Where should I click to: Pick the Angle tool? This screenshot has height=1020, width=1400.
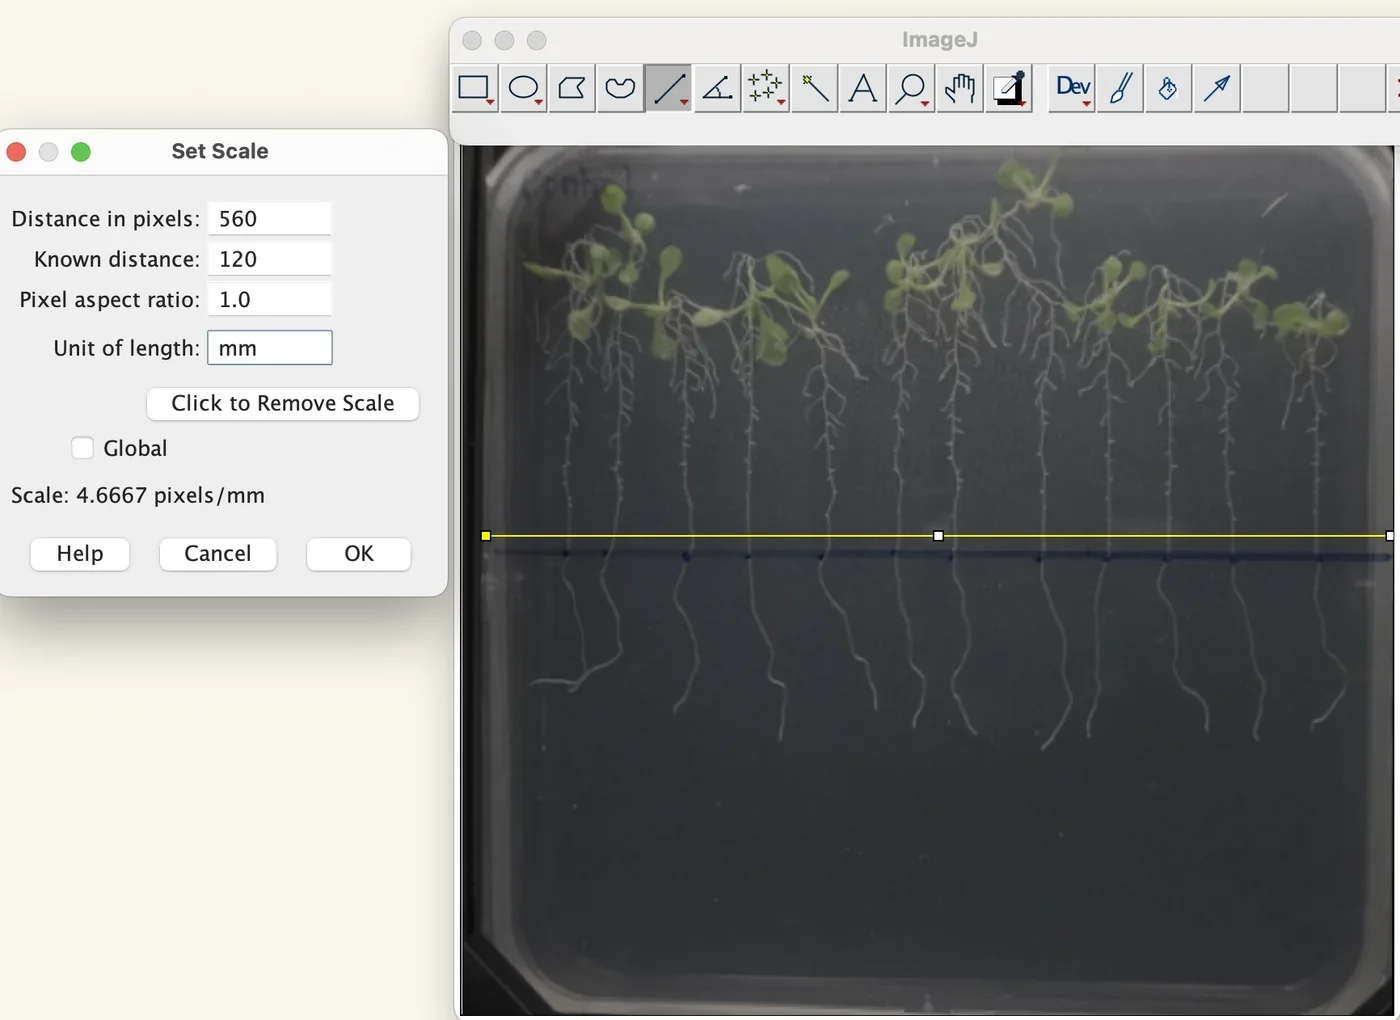(x=717, y=89)
